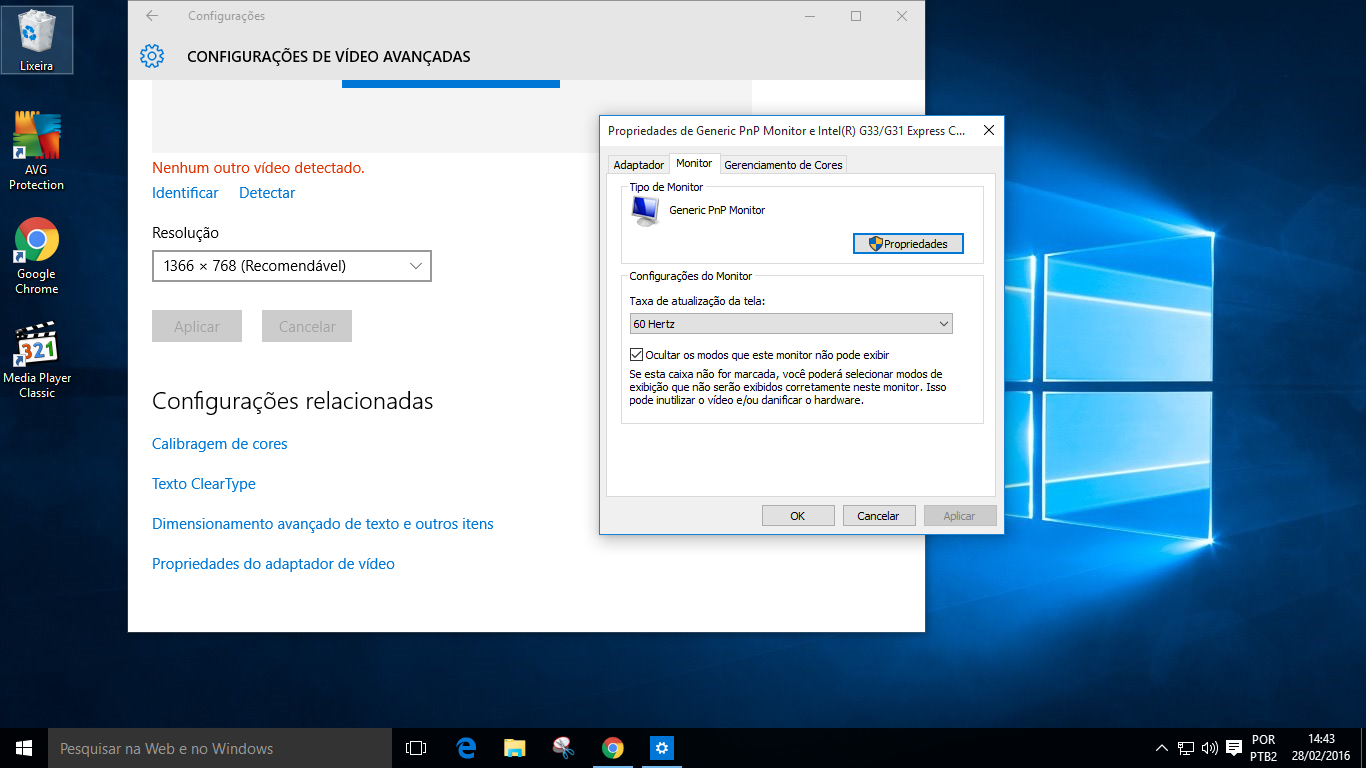
Task: Maximize the Configurações window
Action: [856, 16]
